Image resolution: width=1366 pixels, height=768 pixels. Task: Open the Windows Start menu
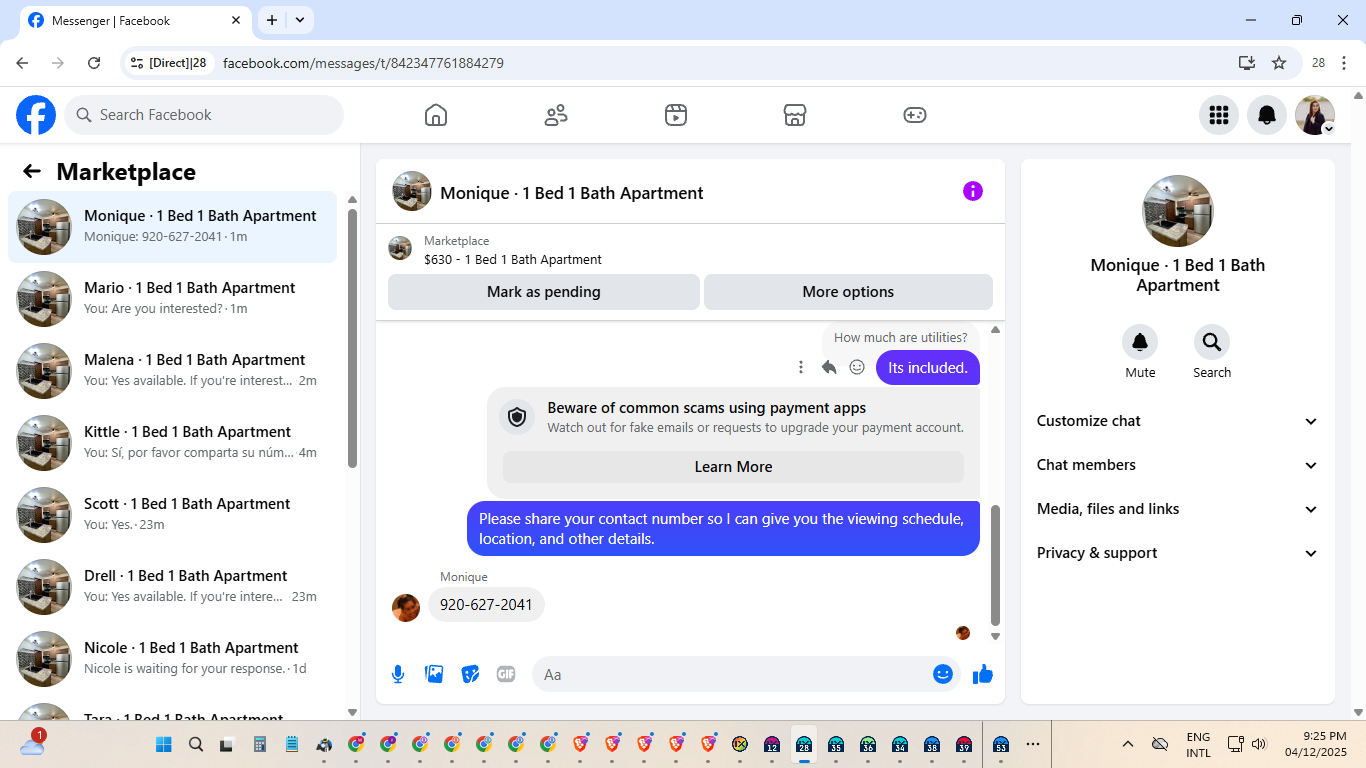tap(164, 744)
